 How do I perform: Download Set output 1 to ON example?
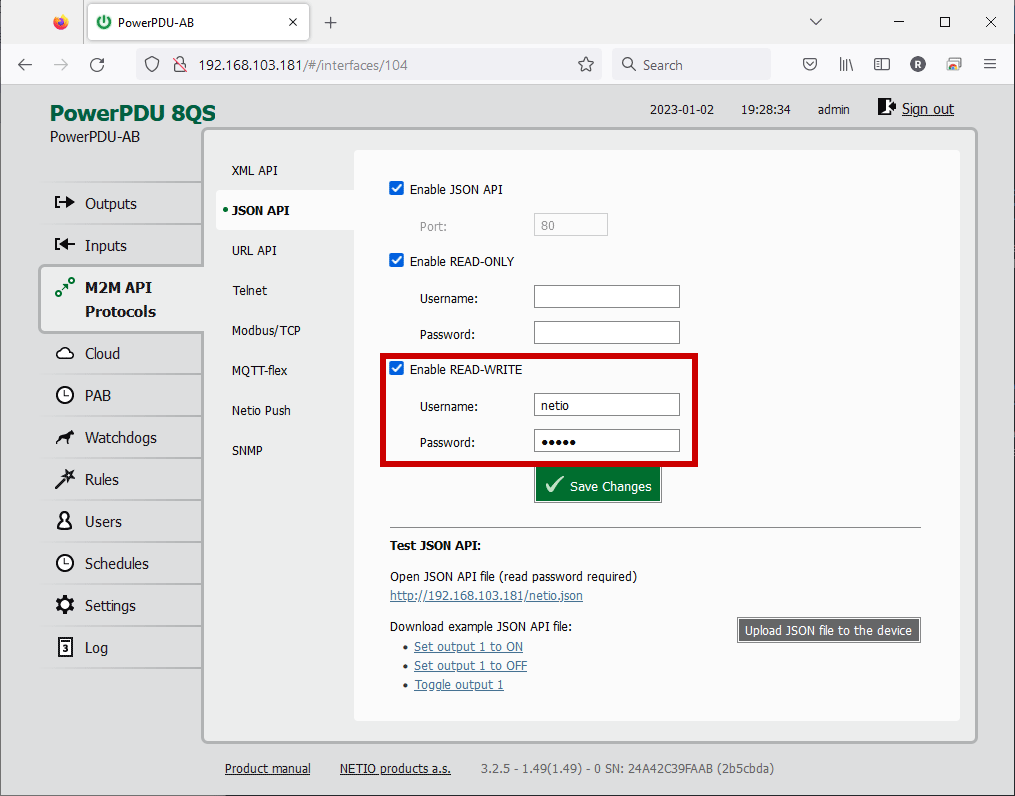(x=468, y=647)
